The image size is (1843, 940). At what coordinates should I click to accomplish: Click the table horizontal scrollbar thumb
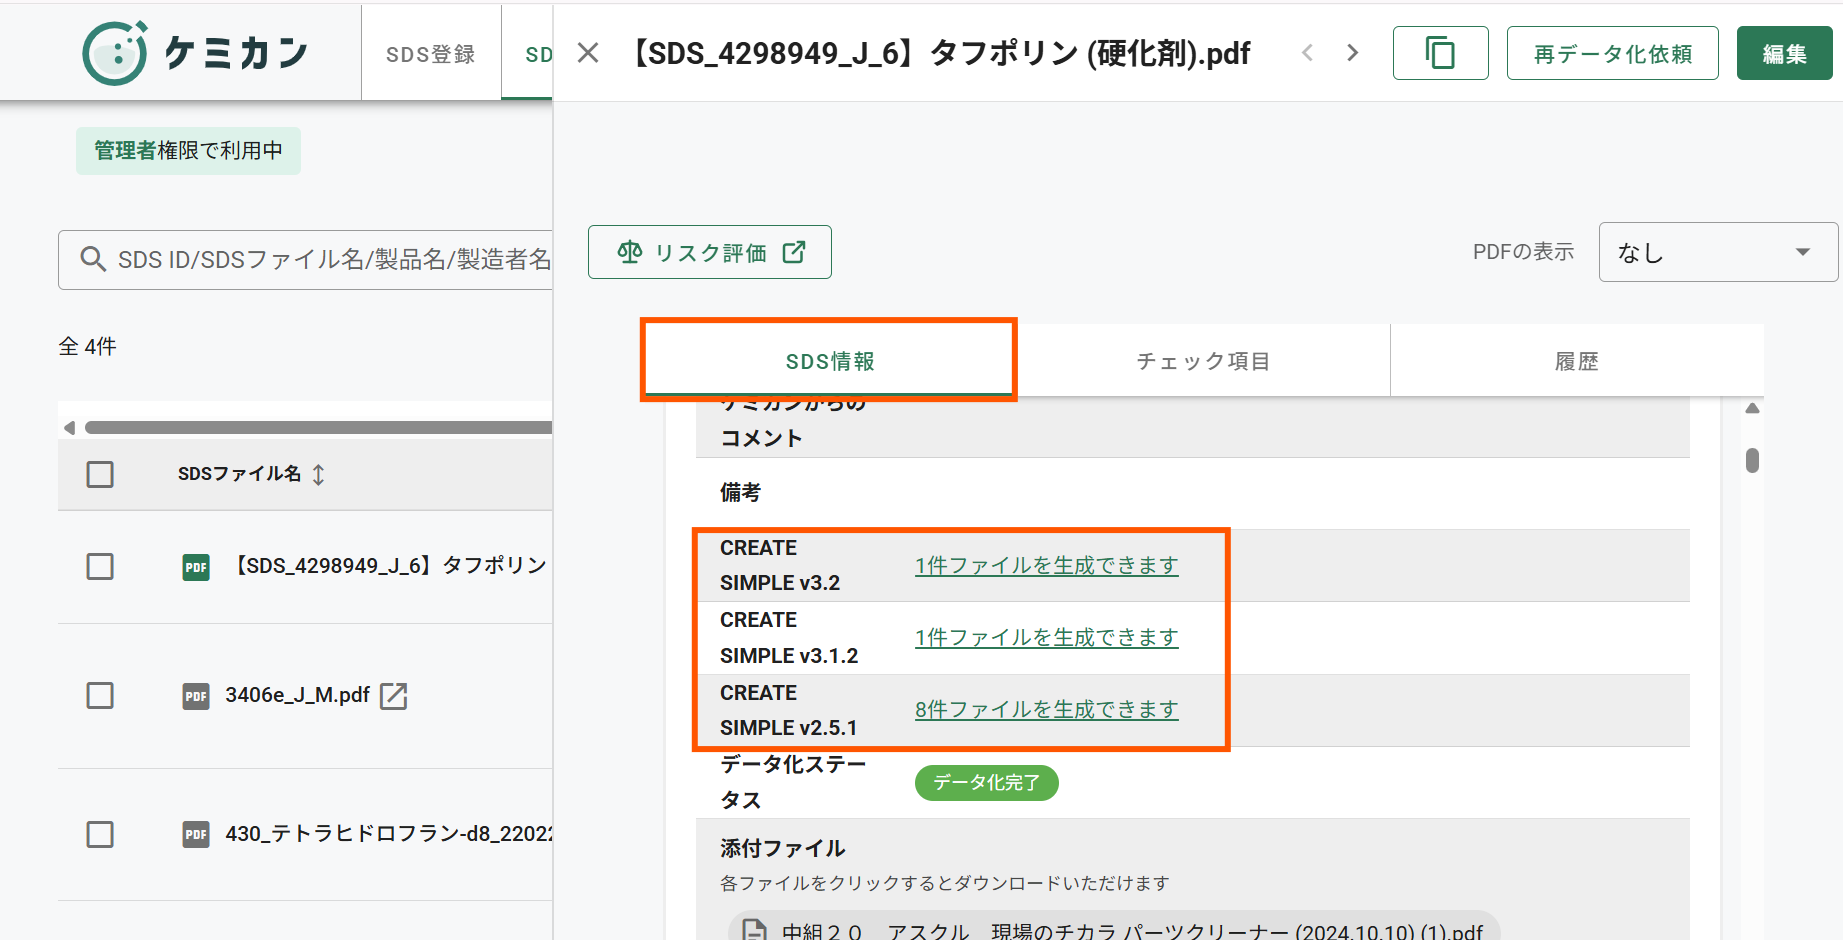tap(318, 428)
